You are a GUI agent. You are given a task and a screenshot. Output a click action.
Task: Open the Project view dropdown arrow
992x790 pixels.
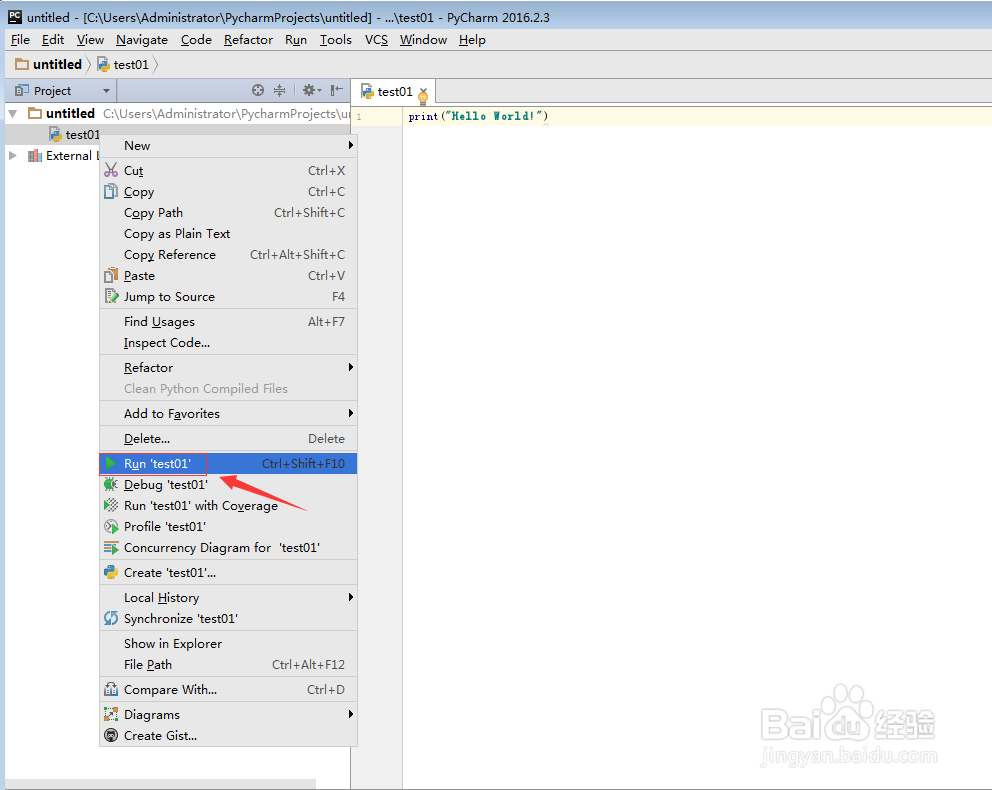point(106,91)
